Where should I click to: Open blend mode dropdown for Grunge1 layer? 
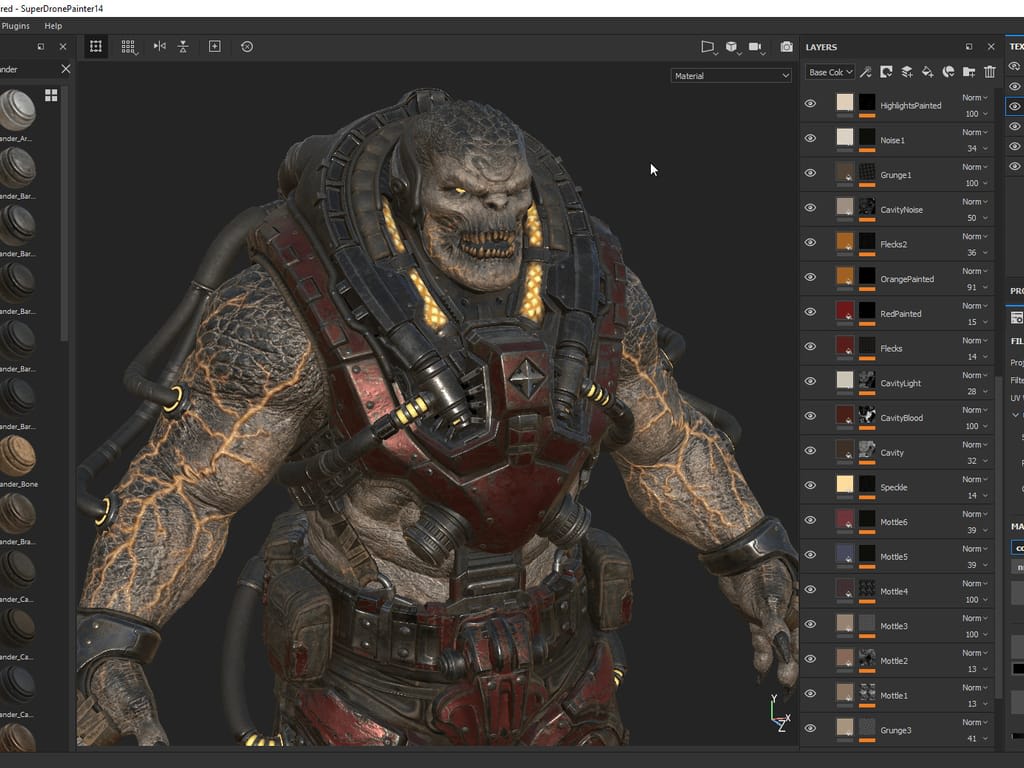pos(974,167)
